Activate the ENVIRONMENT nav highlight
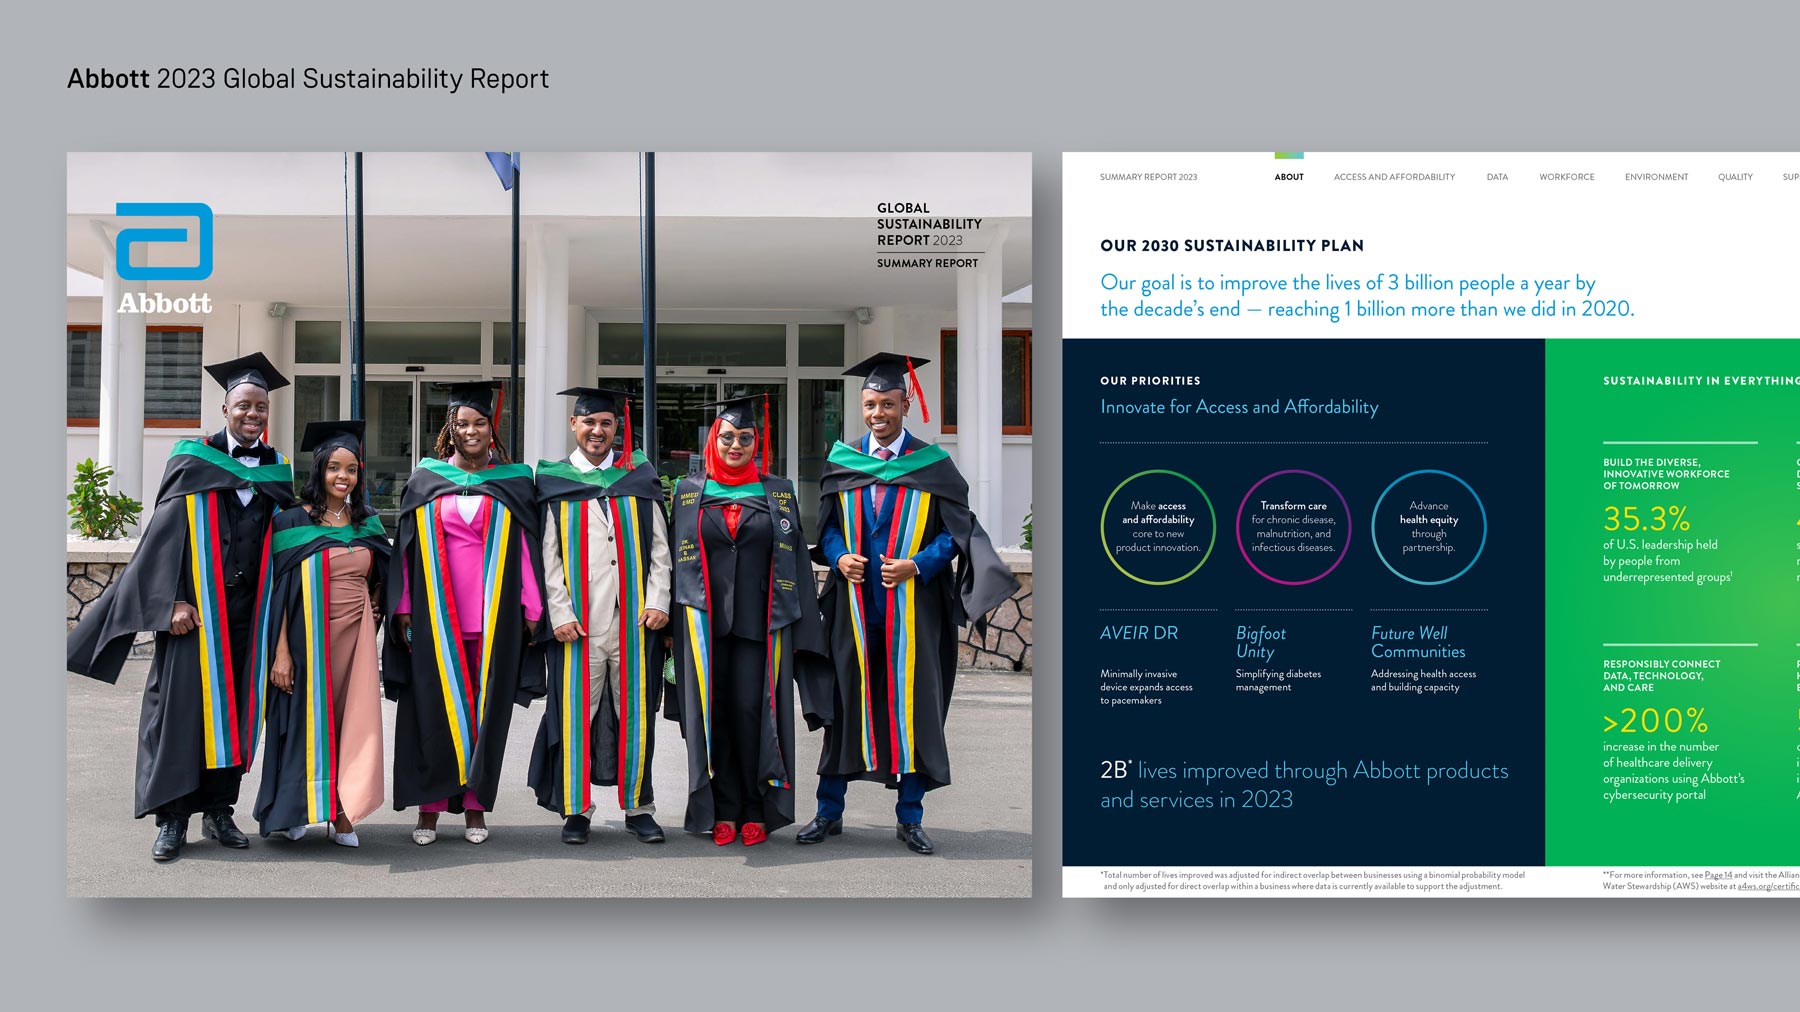This screenshot has width=1800, height=1012. 1656,177
